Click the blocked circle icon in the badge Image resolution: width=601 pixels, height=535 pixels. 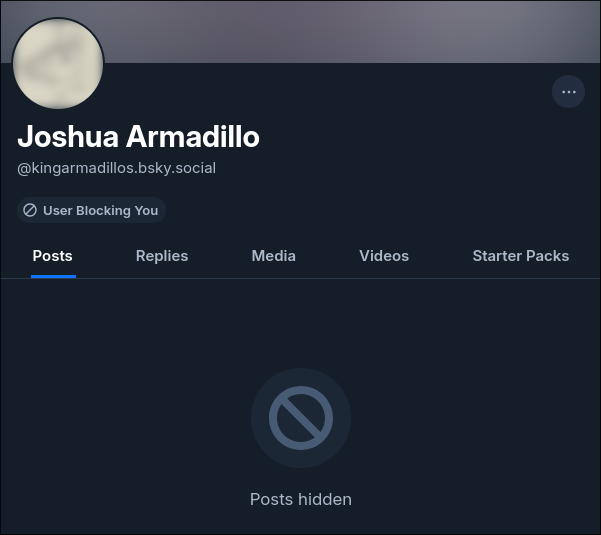point(30,211)
